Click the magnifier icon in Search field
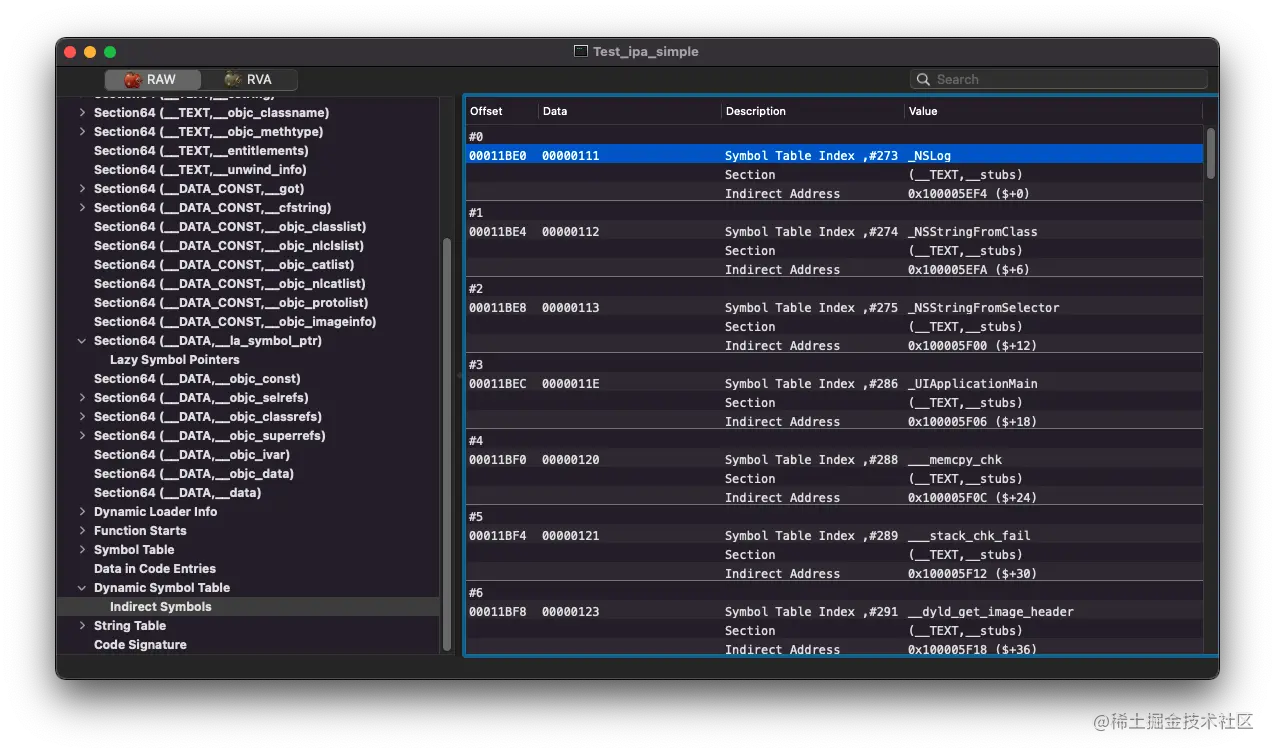1275x753 pixels. 925,80
